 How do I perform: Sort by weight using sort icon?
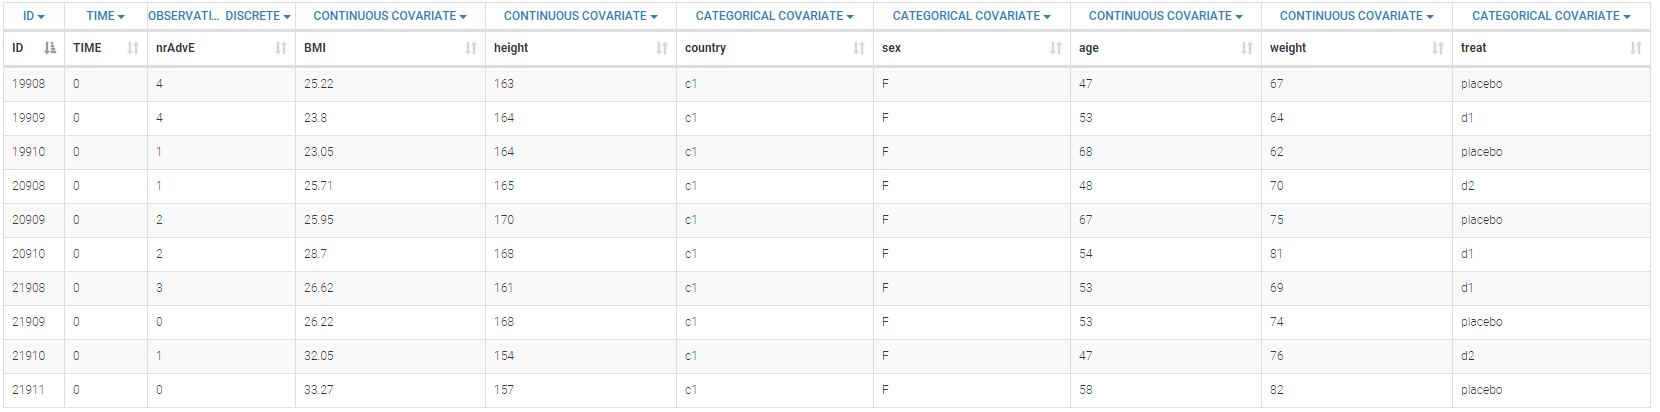1438,48
